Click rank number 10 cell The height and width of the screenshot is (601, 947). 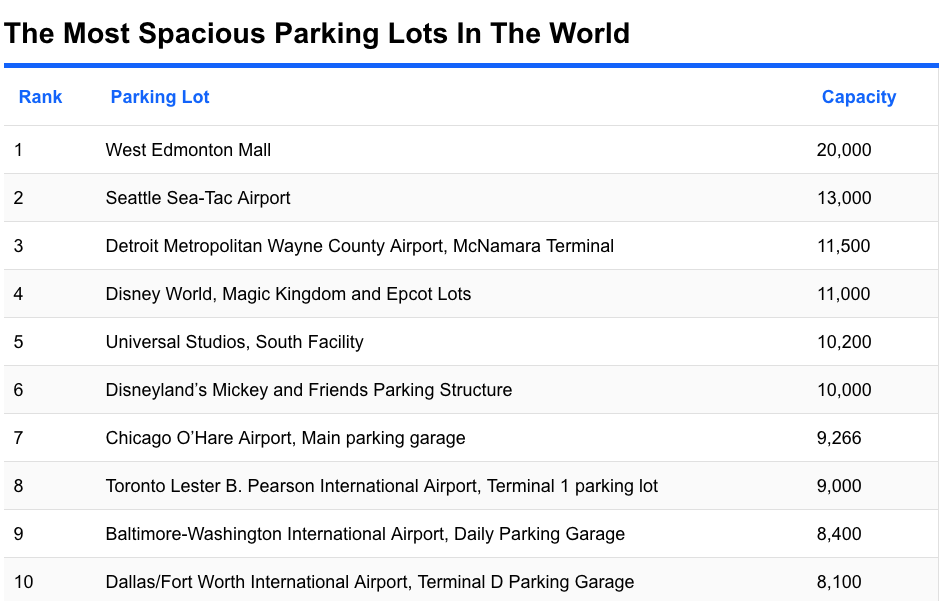pos(24,582)
